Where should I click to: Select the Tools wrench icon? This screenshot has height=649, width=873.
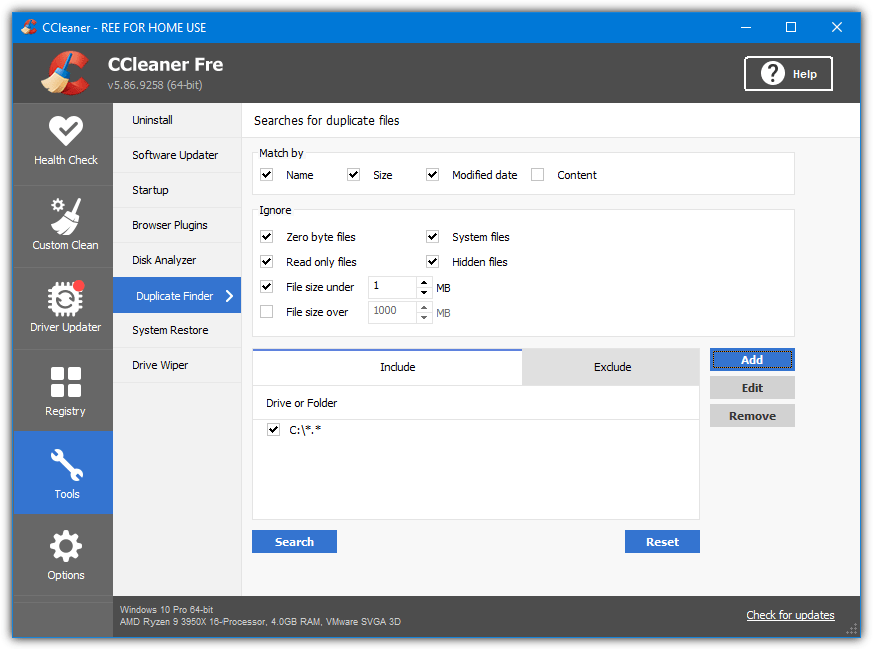pyautogui.click(x=66, y=465)
